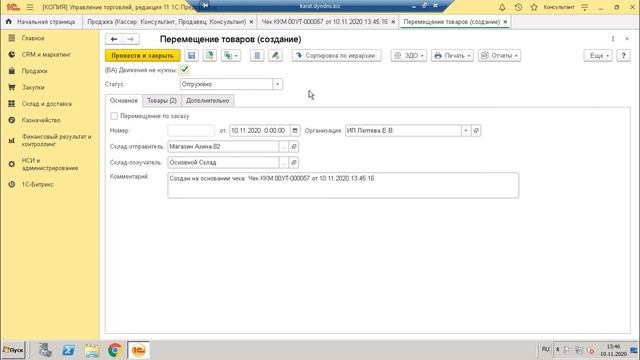Image resolution: width=640 pixels, height=360 pixels.
Task: Open Казначейство section
Action: 41,120
